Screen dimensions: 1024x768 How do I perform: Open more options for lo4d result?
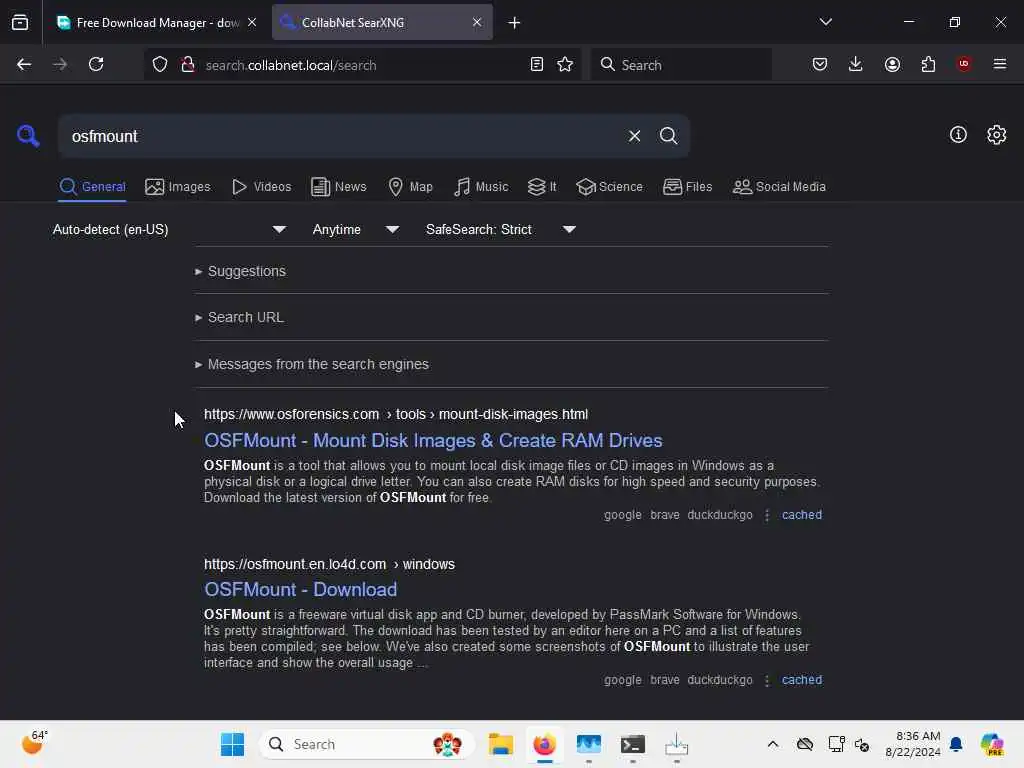pos(767,680)
